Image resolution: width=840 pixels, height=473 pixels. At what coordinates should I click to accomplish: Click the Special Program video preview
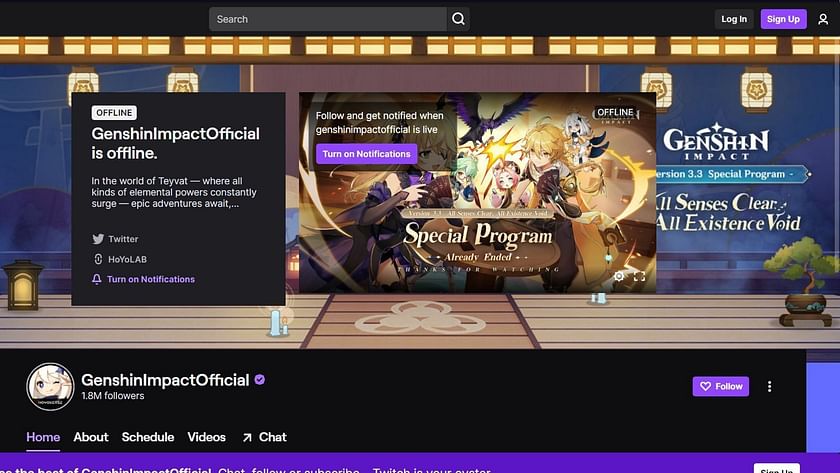(477, 193)
